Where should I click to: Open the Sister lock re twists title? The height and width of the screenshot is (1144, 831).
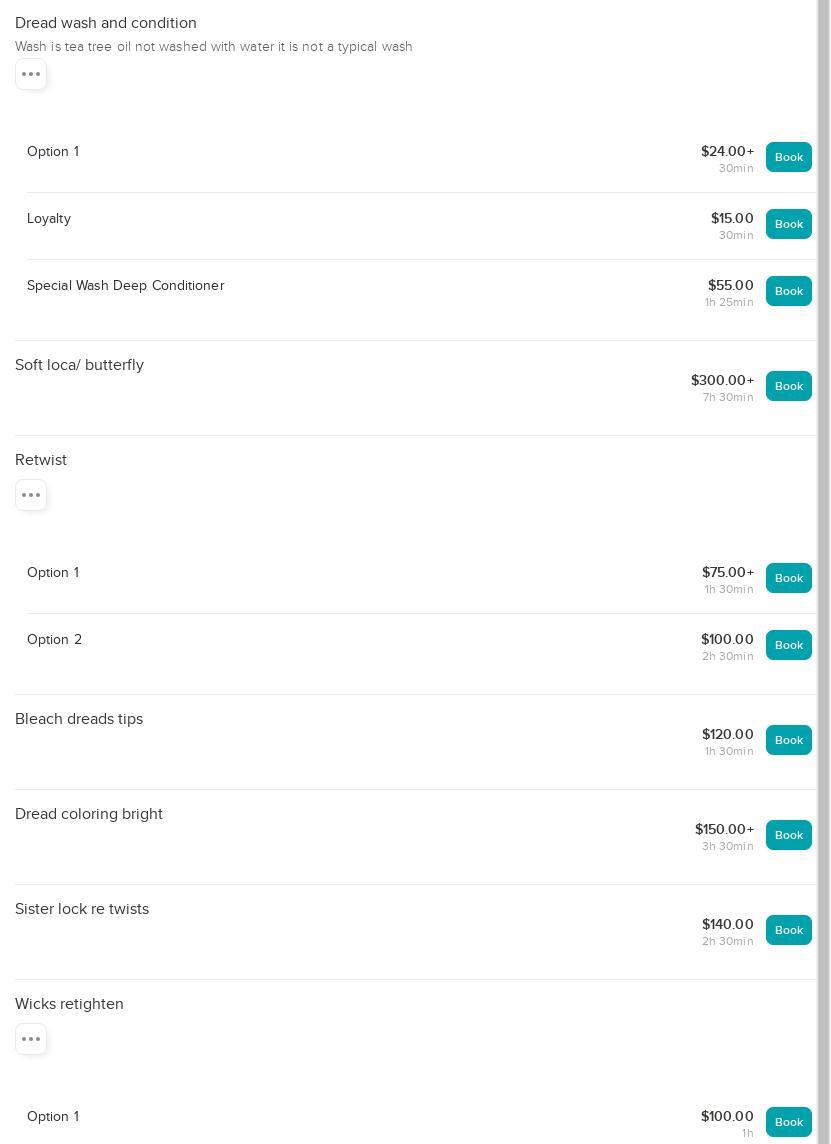point(82,909)
